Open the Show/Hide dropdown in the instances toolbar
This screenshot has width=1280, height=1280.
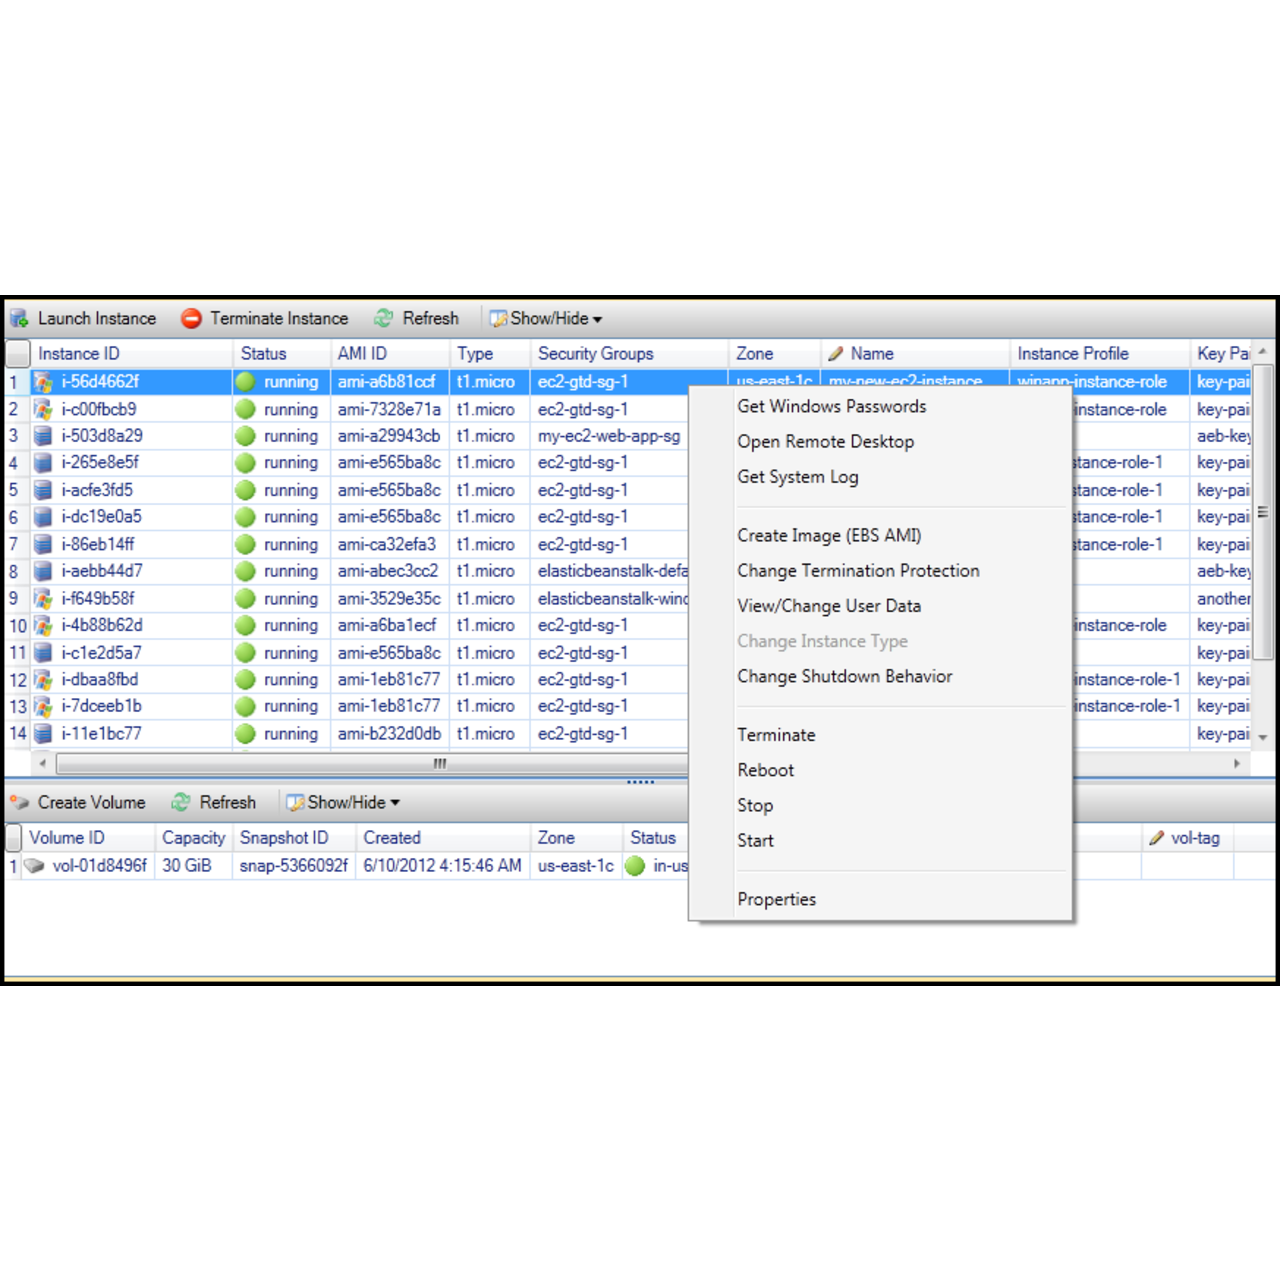(545, 318)
